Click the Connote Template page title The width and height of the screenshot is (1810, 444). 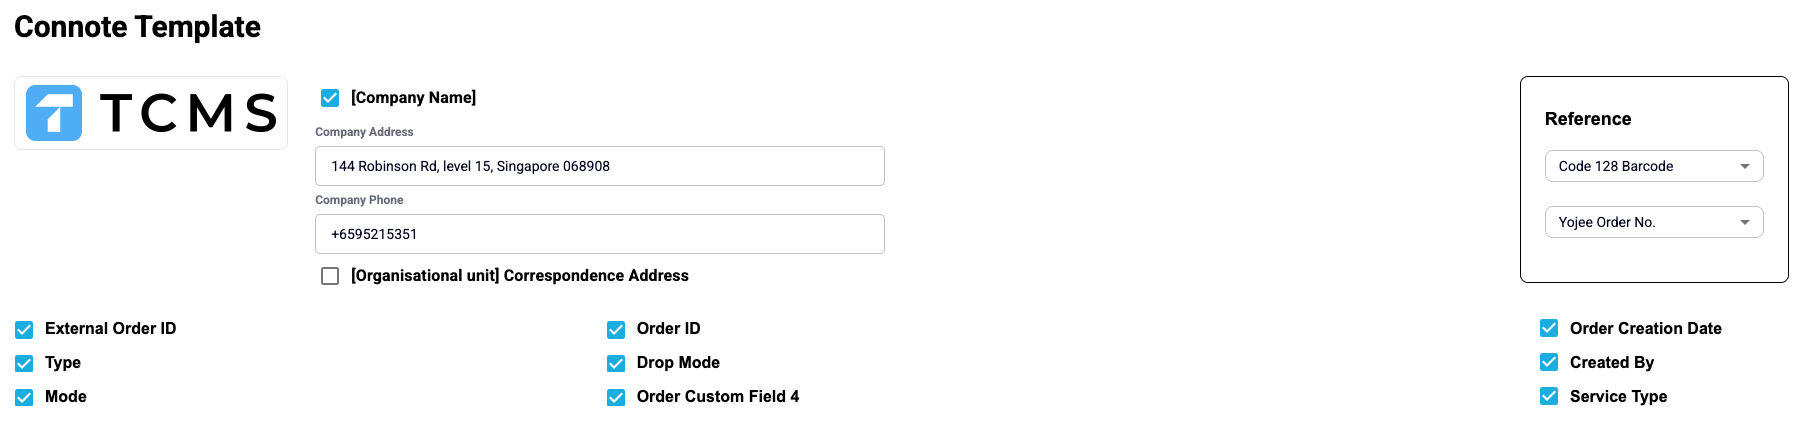click(137, 27)
